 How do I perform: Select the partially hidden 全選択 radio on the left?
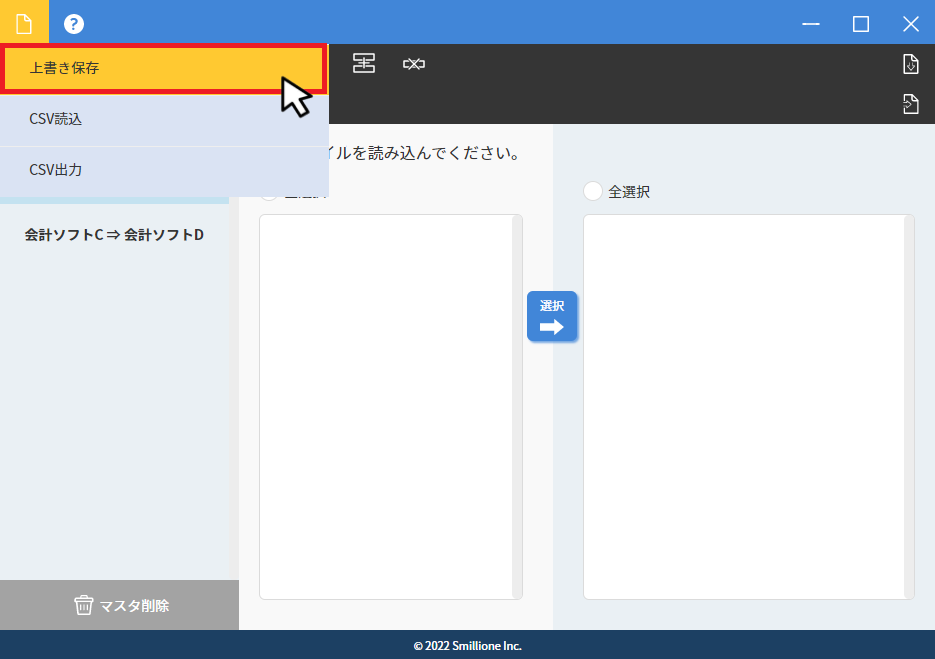tap(268, 191)
